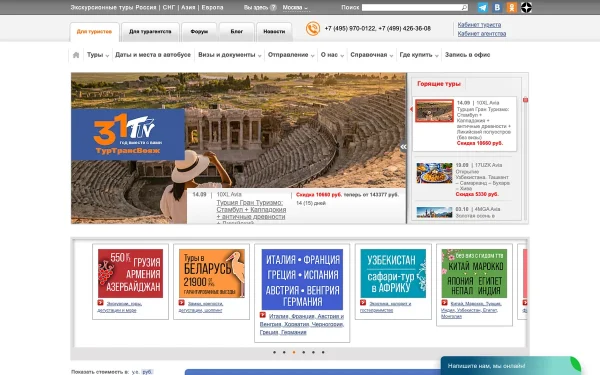
Task: Go to home via house icon
Action: click(x=76, y=55)
